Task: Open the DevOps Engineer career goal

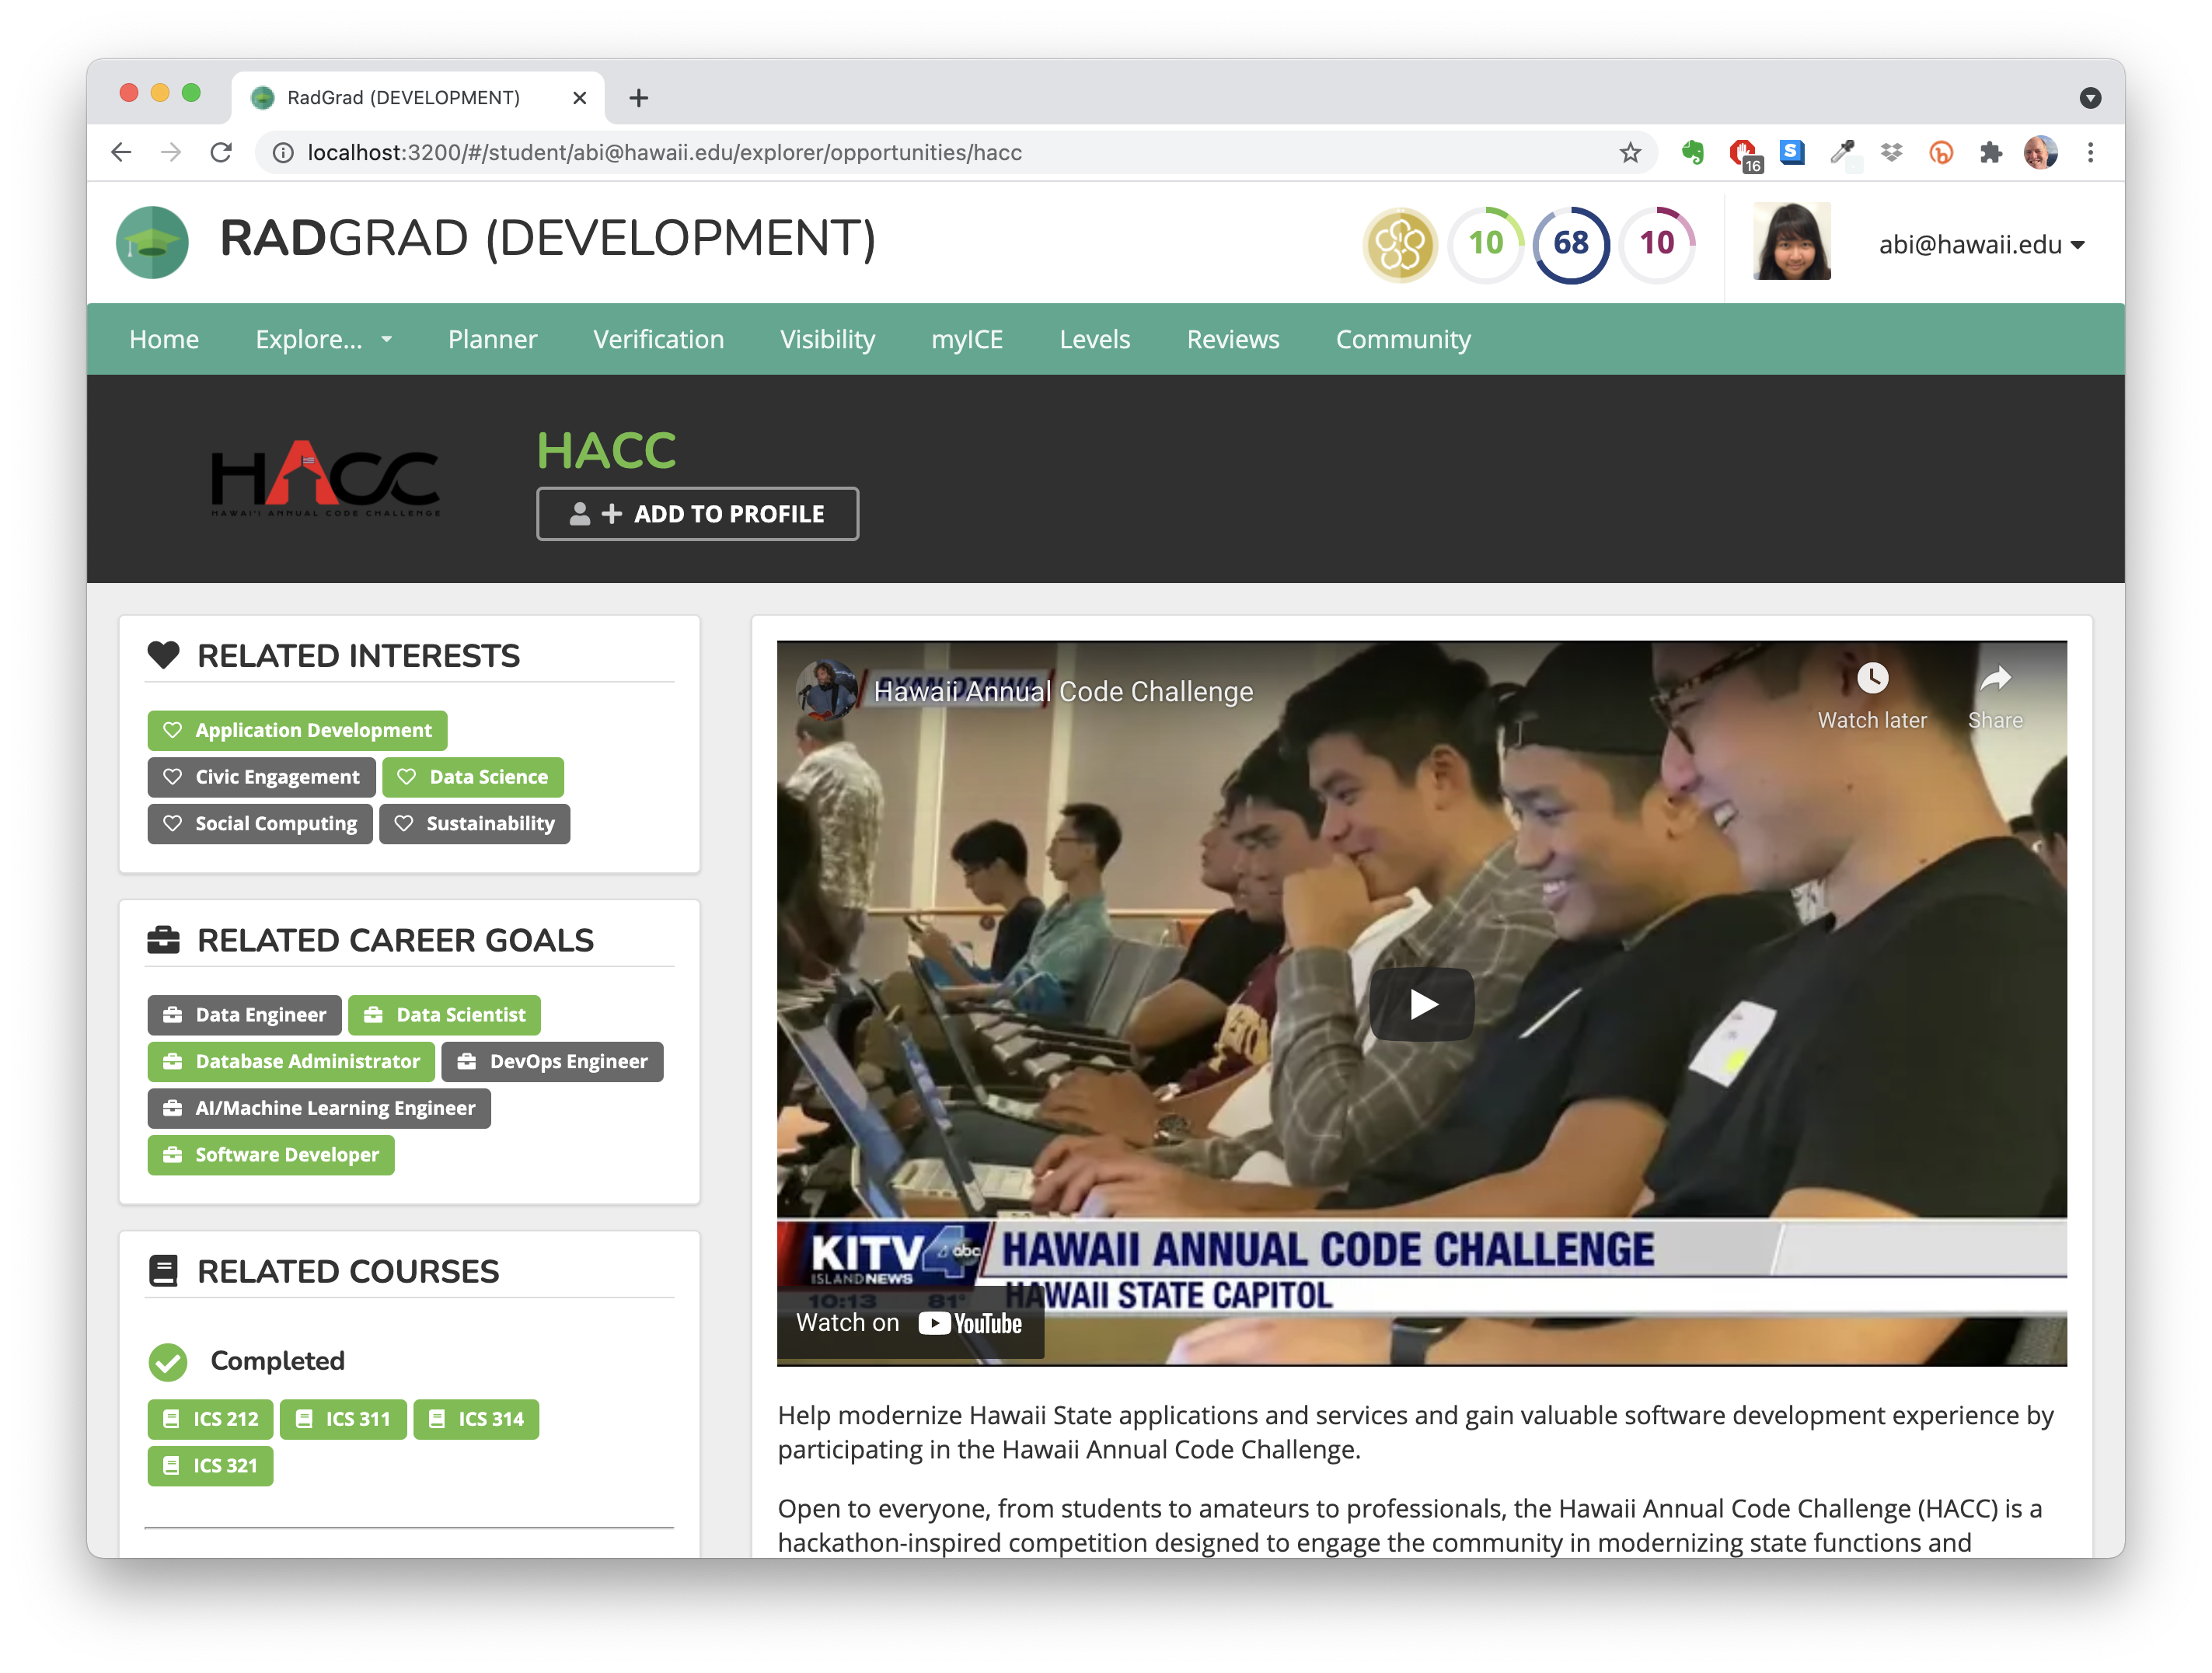Action: click(552, 1062)
